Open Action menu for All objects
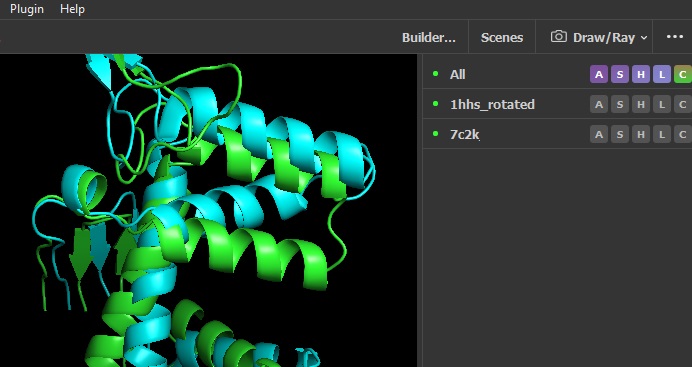Viewport: 692px width, 367px height. point(598,75)
